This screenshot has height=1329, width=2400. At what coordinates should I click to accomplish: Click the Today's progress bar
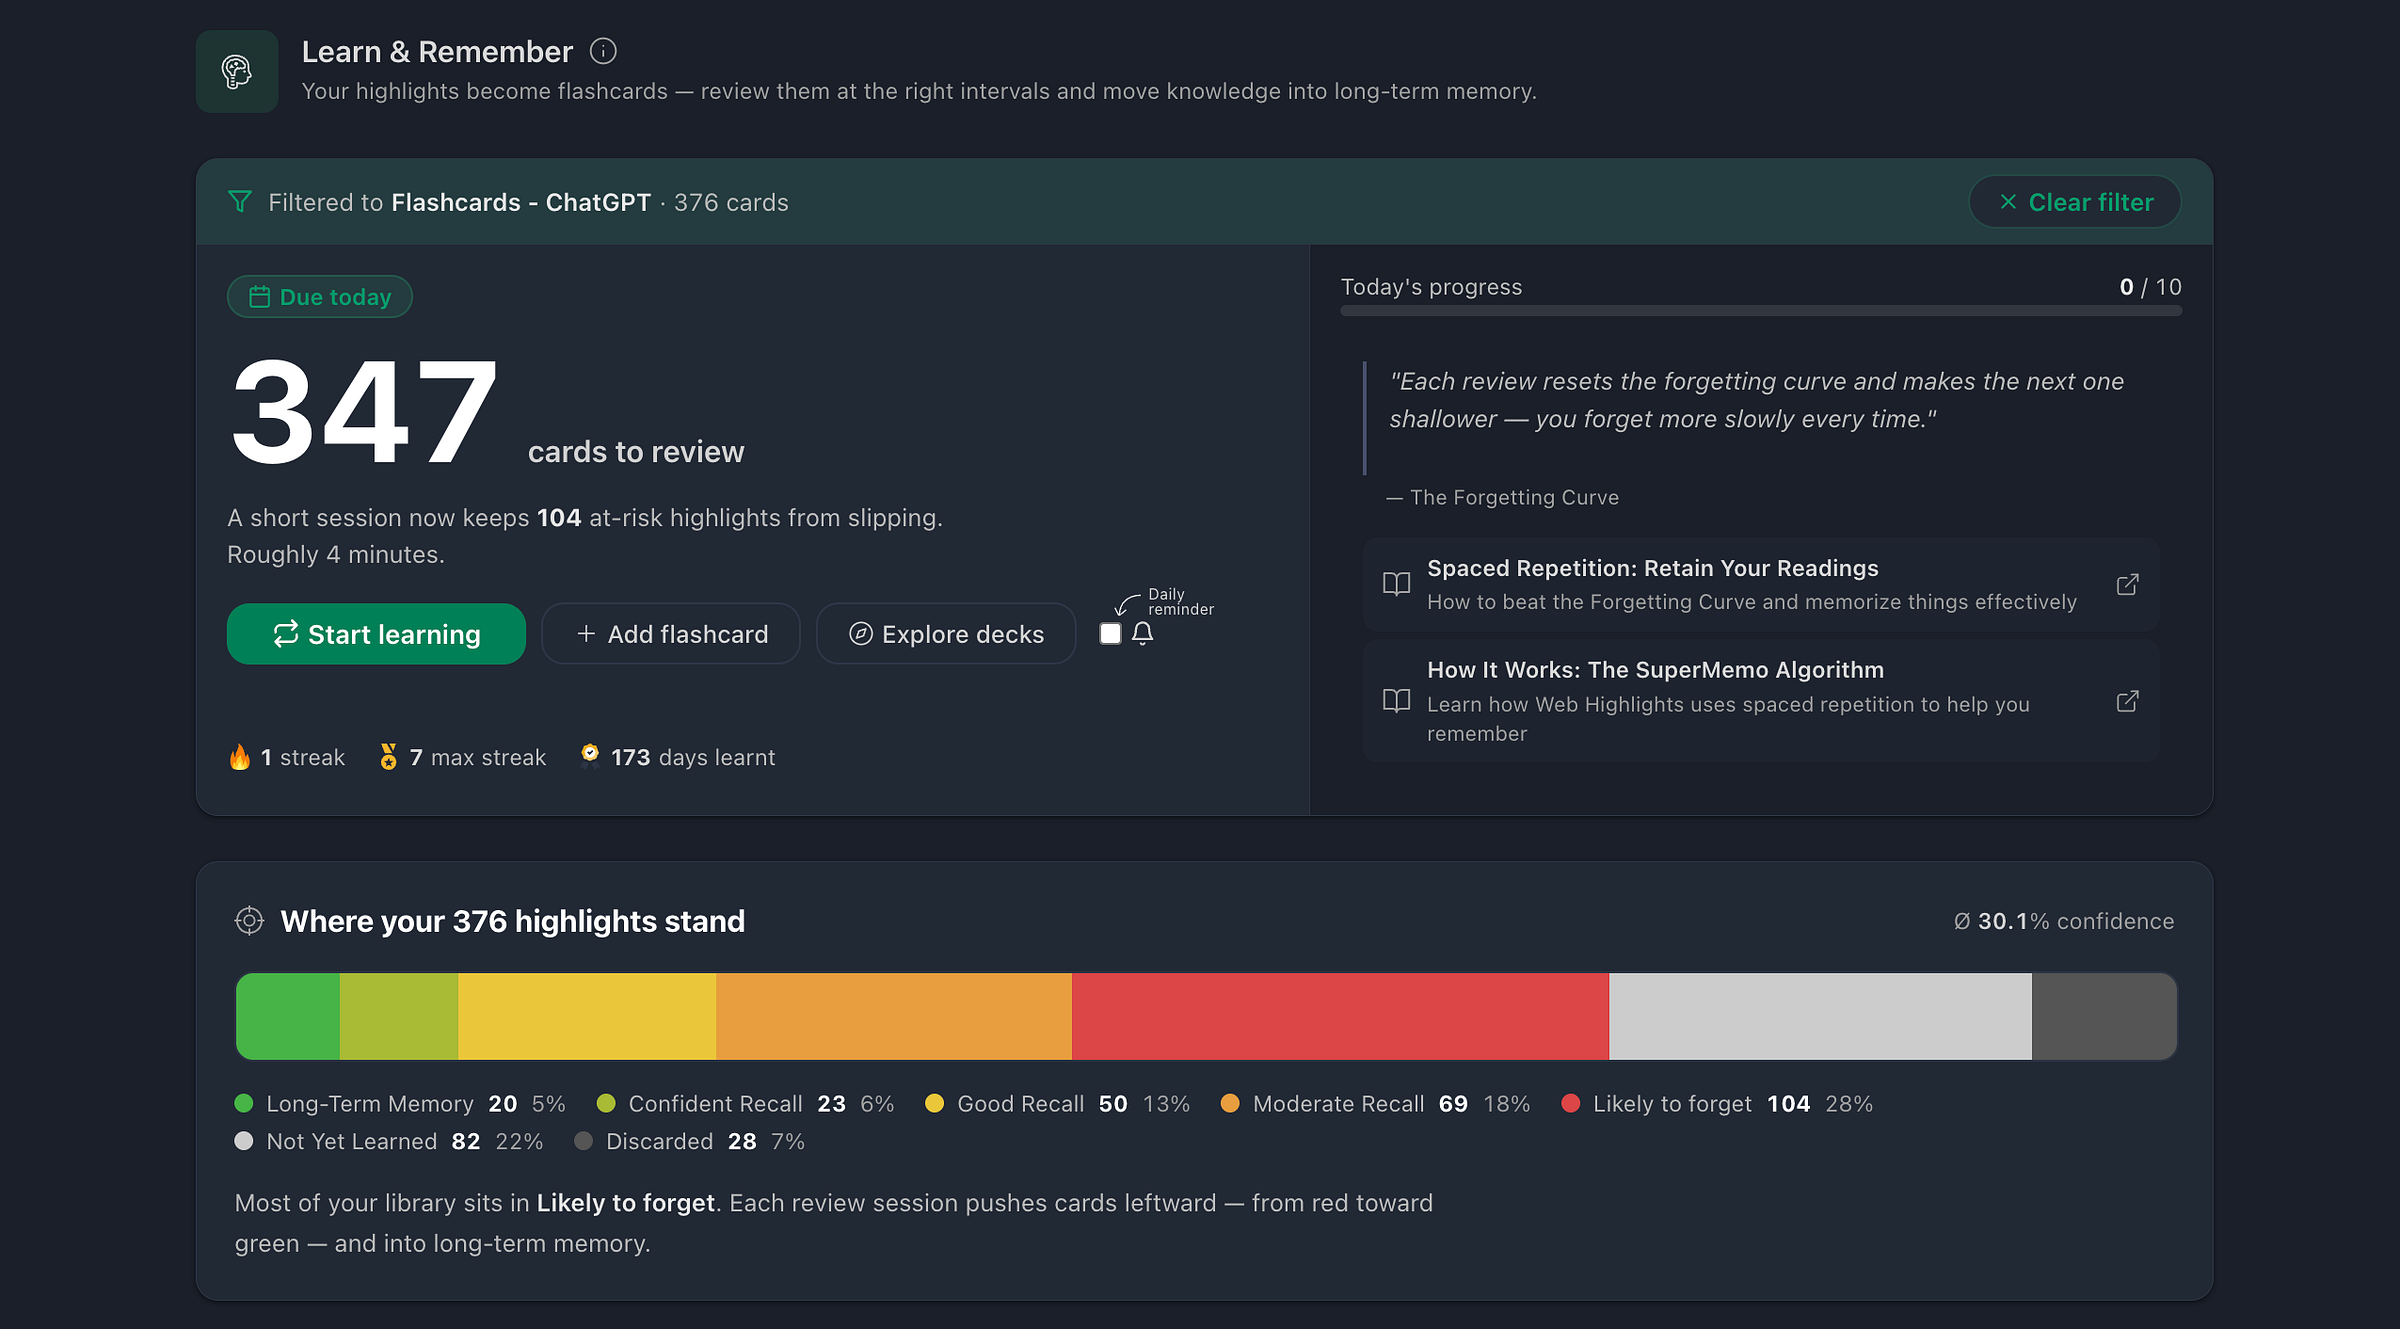1761,311
